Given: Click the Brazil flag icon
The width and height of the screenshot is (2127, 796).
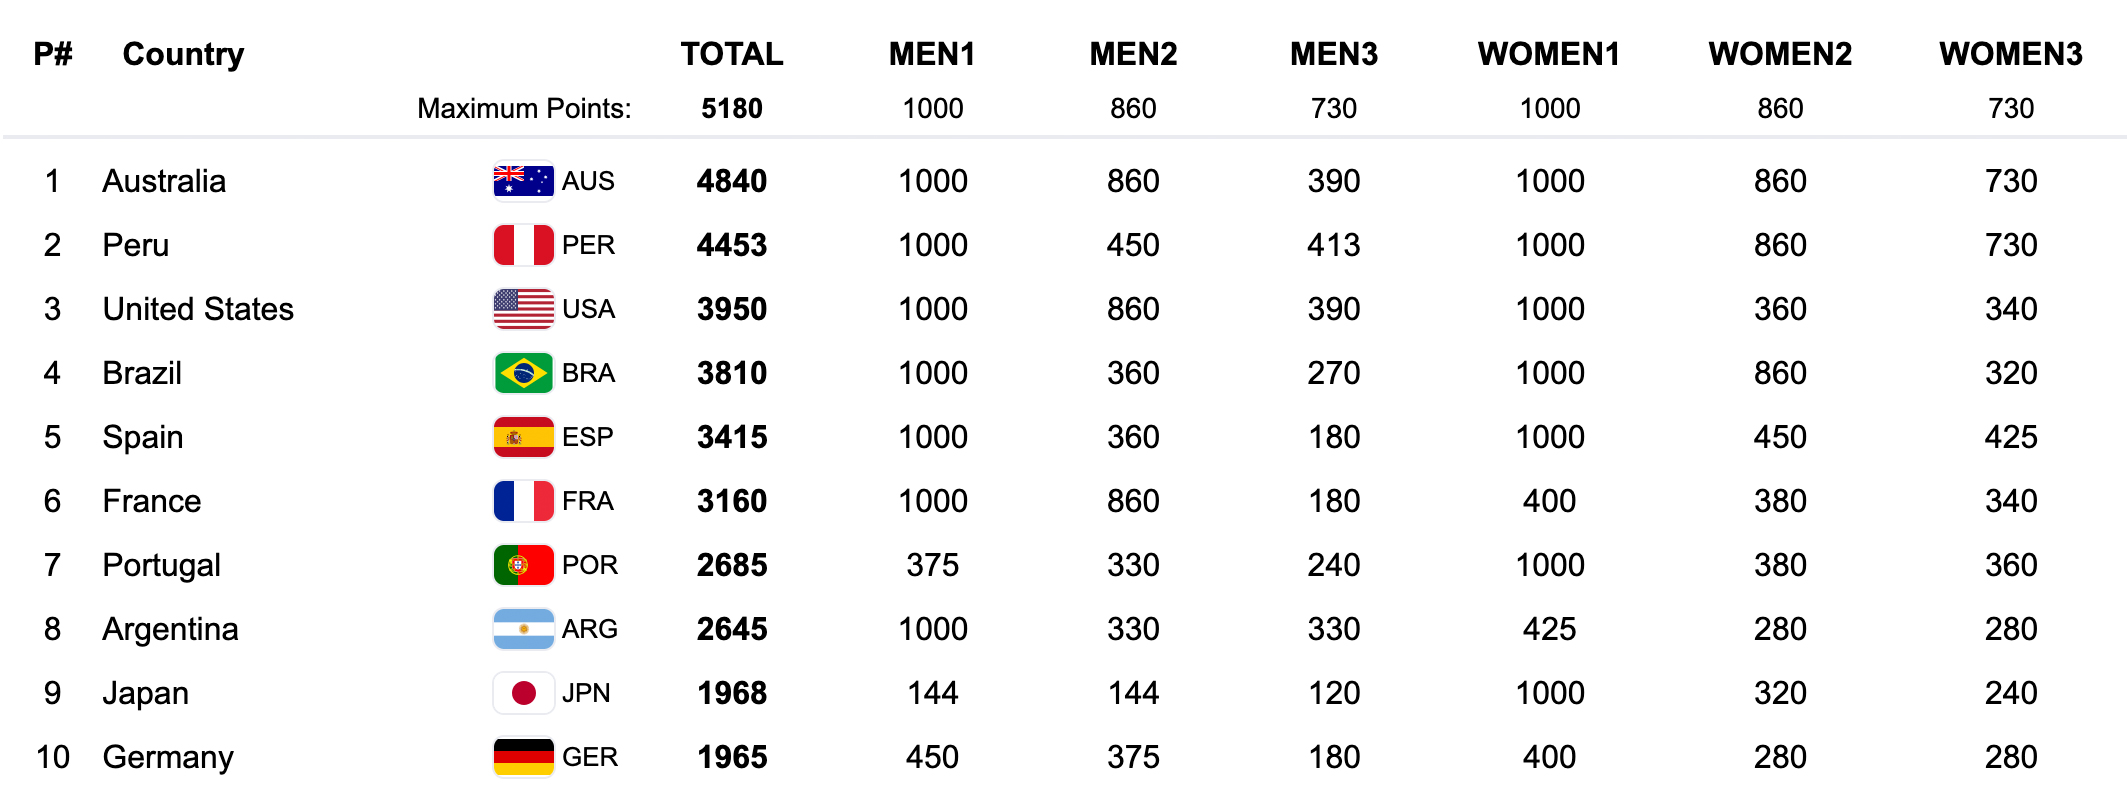Looking at the screenshot, I should point(523,373).
